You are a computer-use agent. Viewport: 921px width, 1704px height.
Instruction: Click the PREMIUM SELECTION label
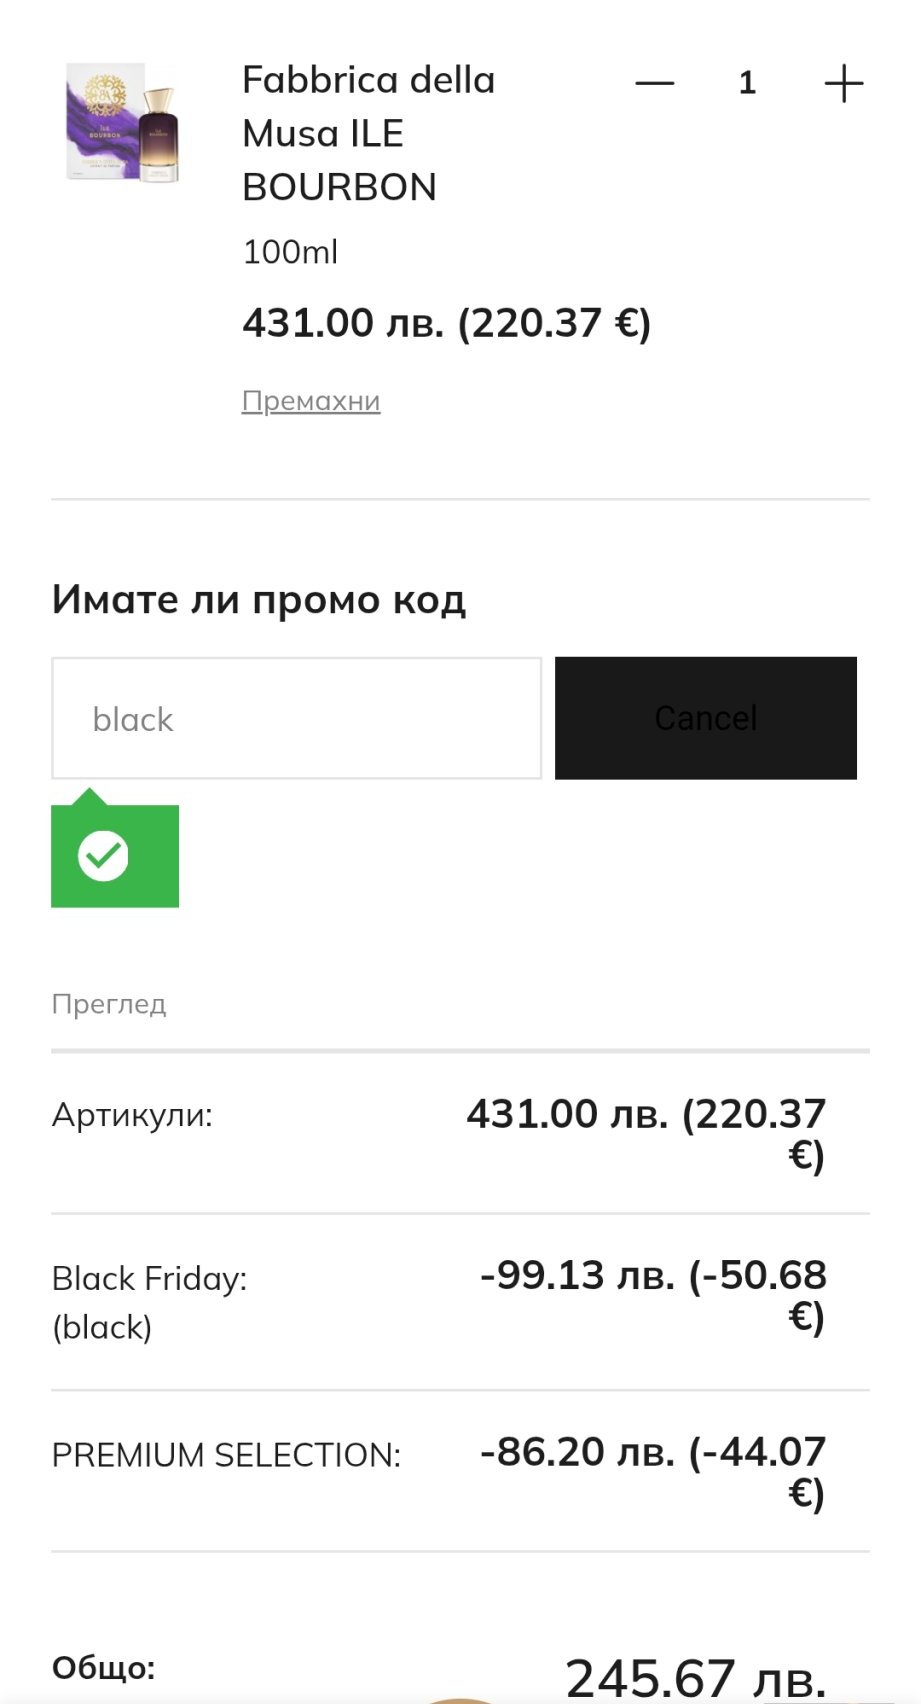tap(226, 1455)
